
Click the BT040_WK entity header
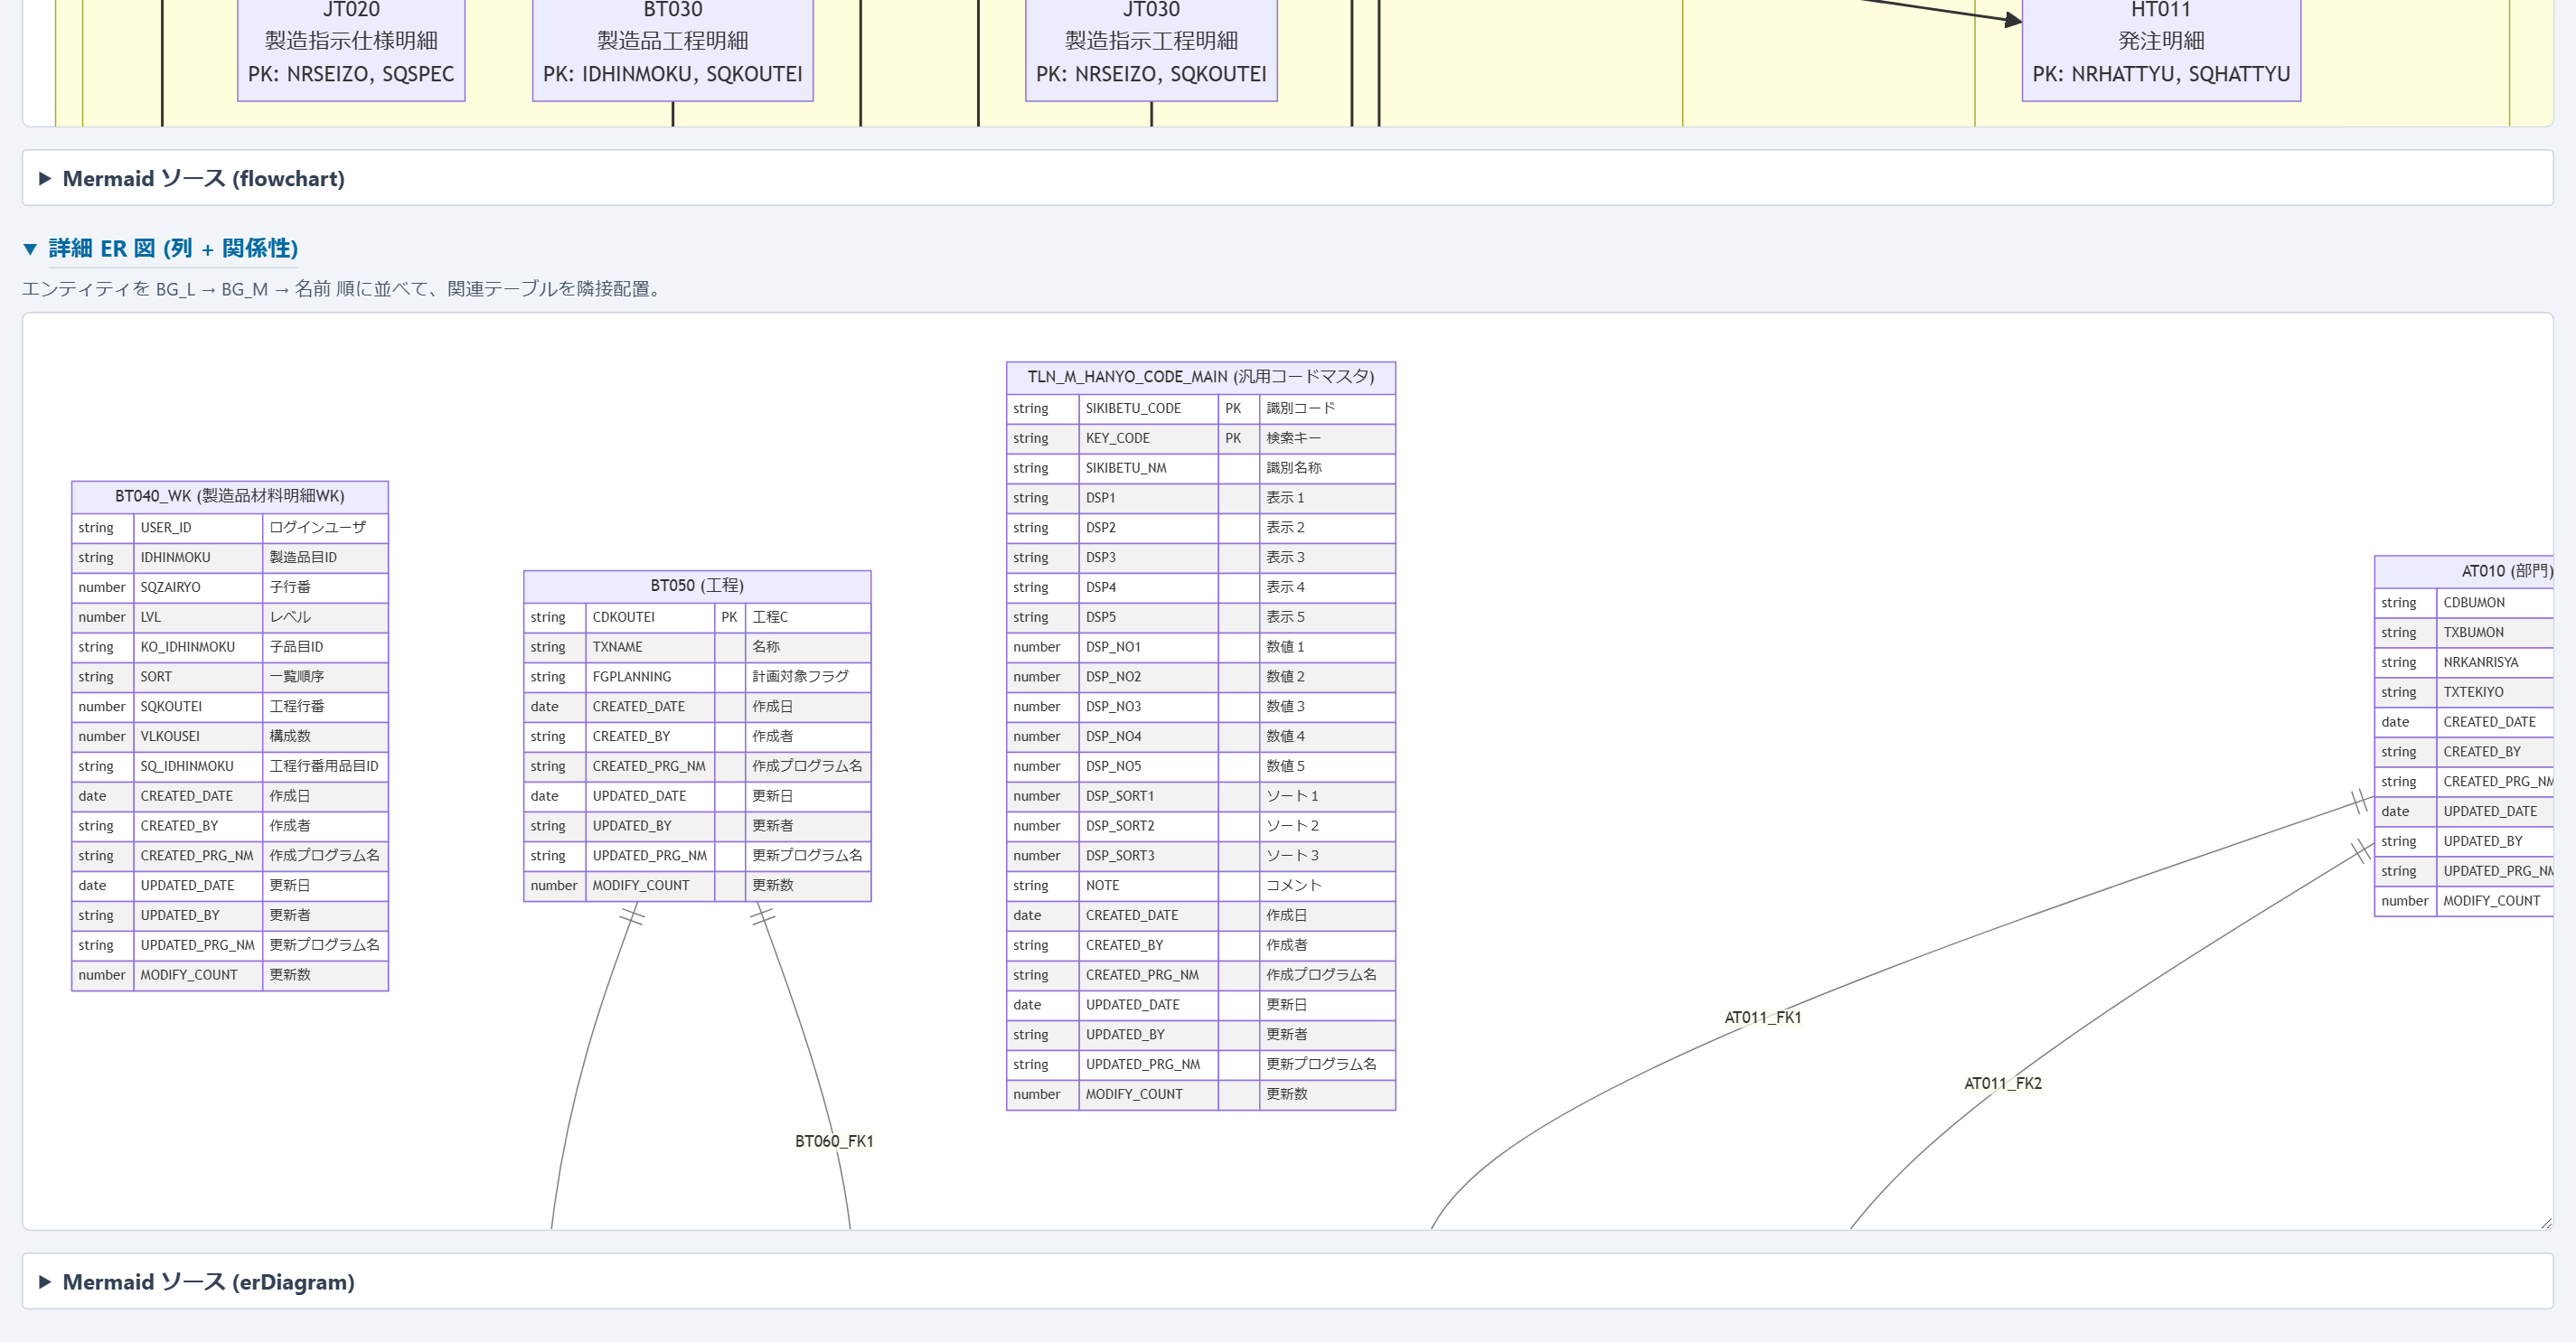pos(230,496)
